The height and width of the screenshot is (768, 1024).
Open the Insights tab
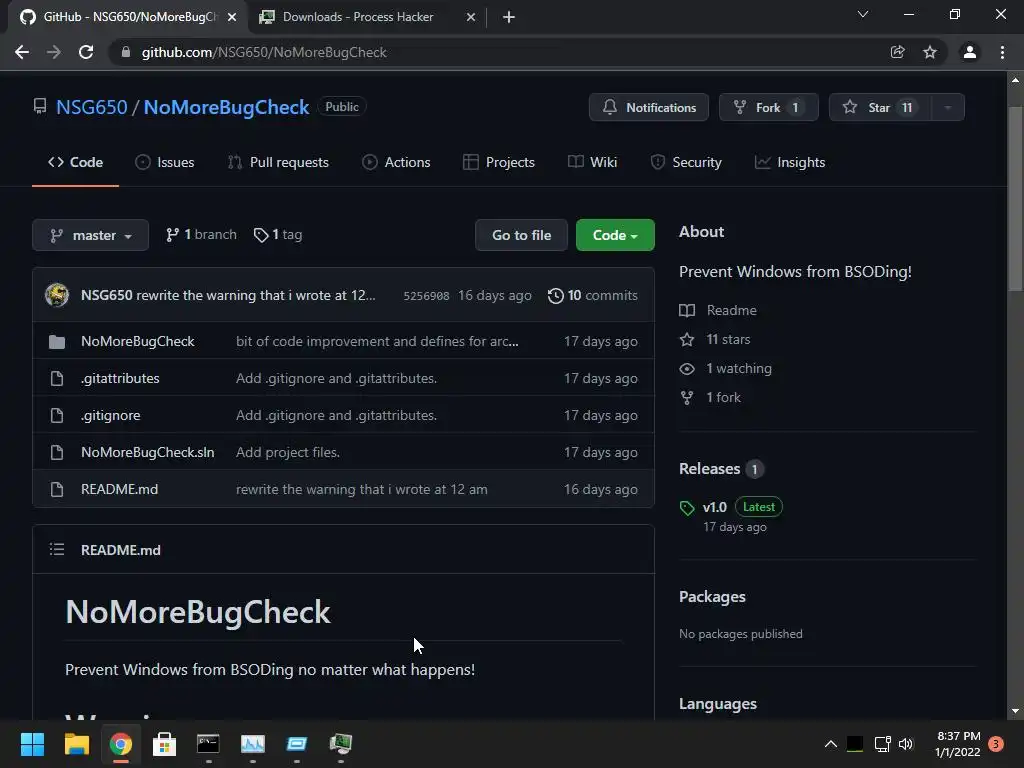coord(790,162)
